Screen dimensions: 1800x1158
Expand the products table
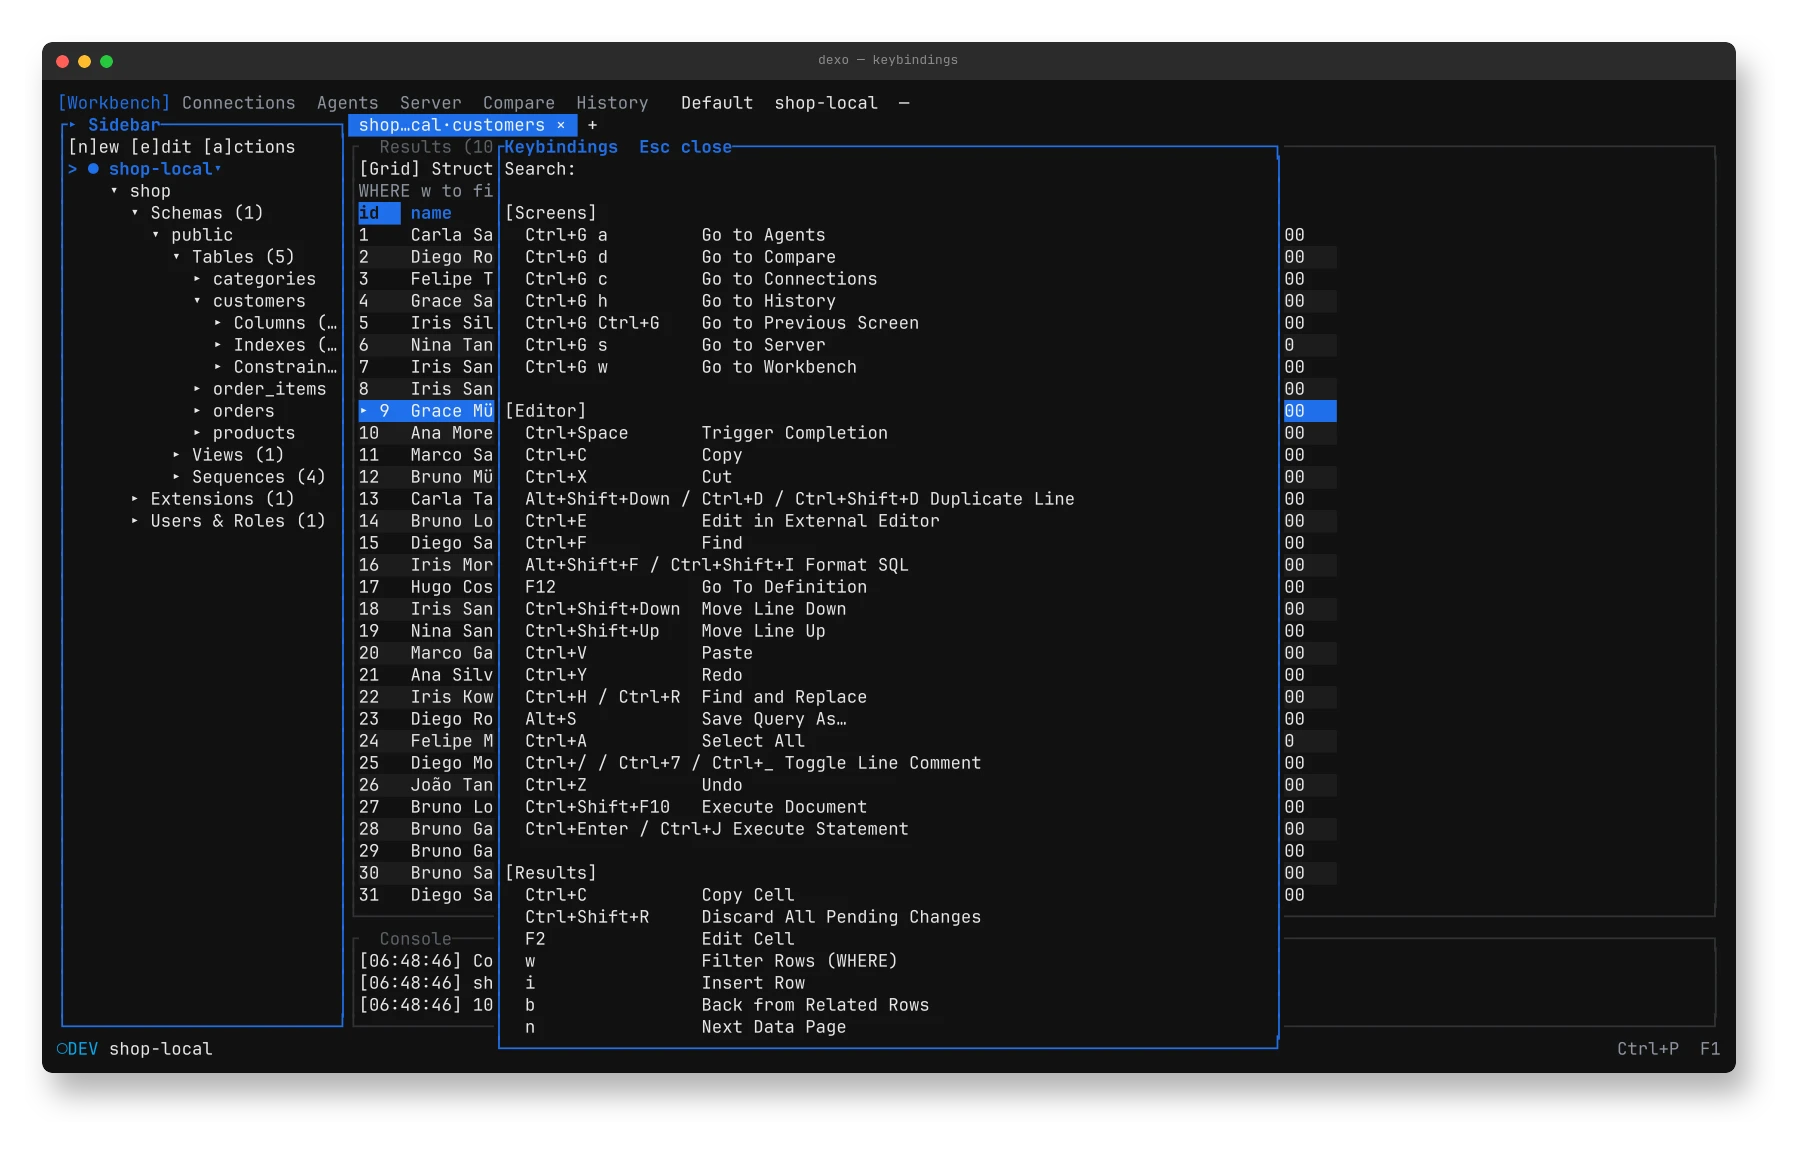coord(197,433)
